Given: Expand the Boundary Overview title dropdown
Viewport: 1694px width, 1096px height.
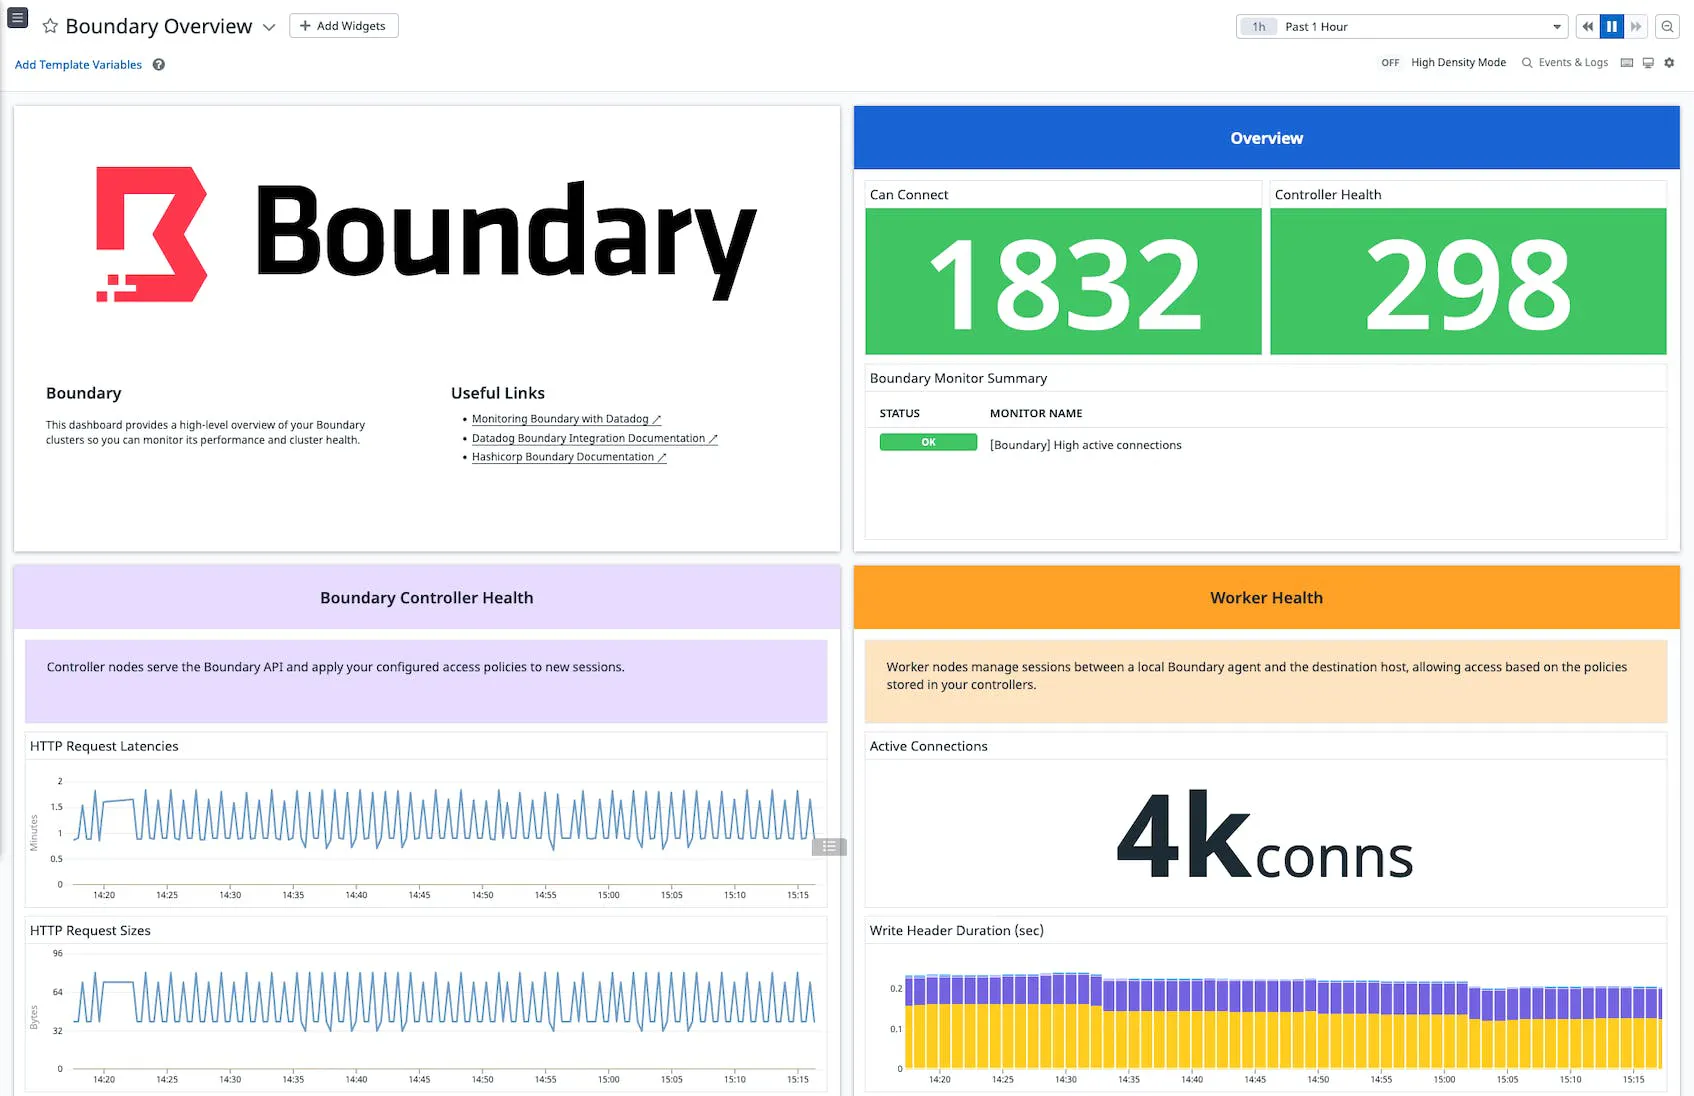Looking at the screenshot, I should [x=269, y=27].
